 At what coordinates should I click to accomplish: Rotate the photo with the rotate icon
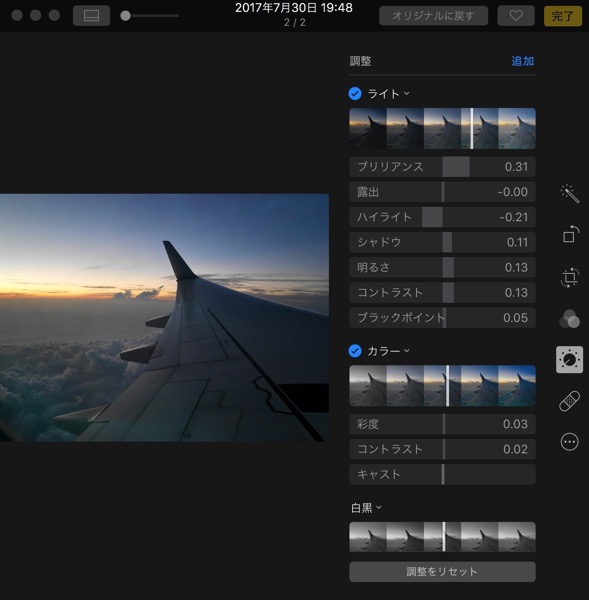point(569,235)
